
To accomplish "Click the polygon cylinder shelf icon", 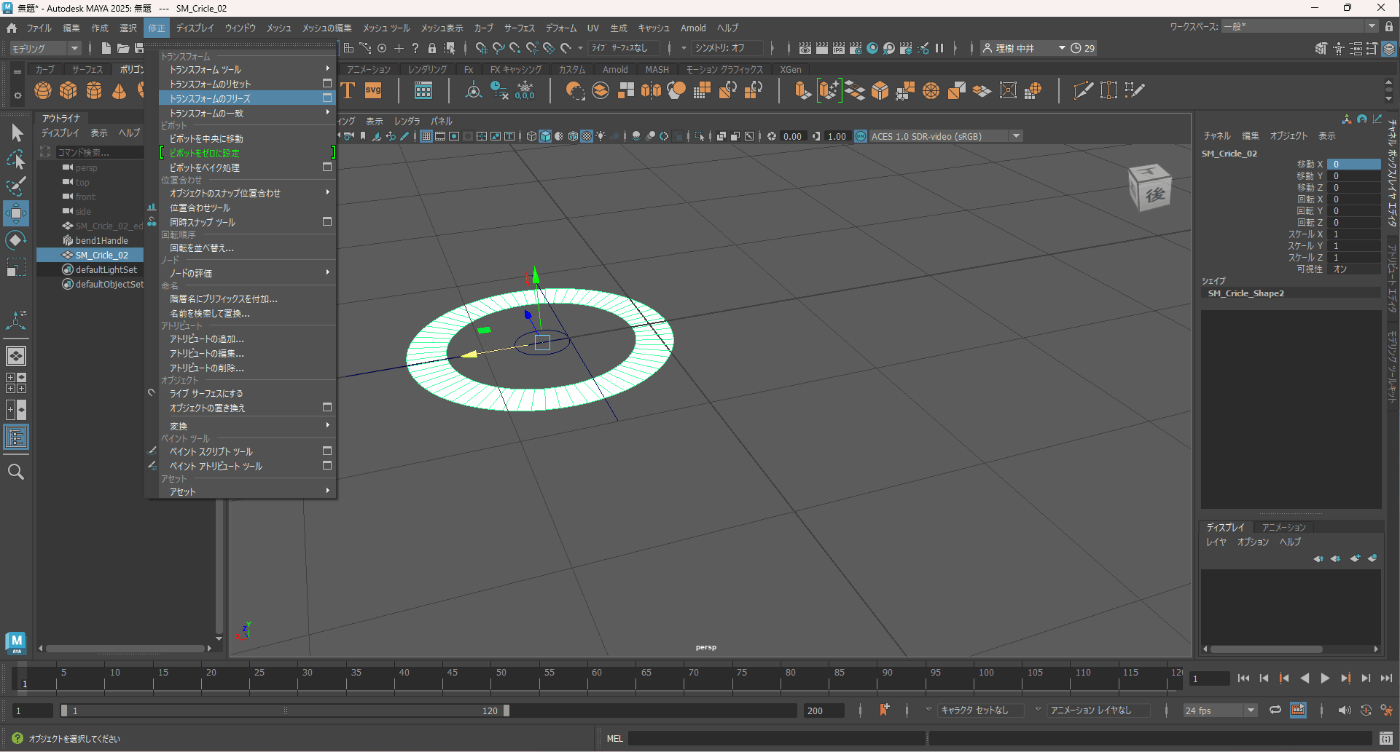I will click(93, 91).
